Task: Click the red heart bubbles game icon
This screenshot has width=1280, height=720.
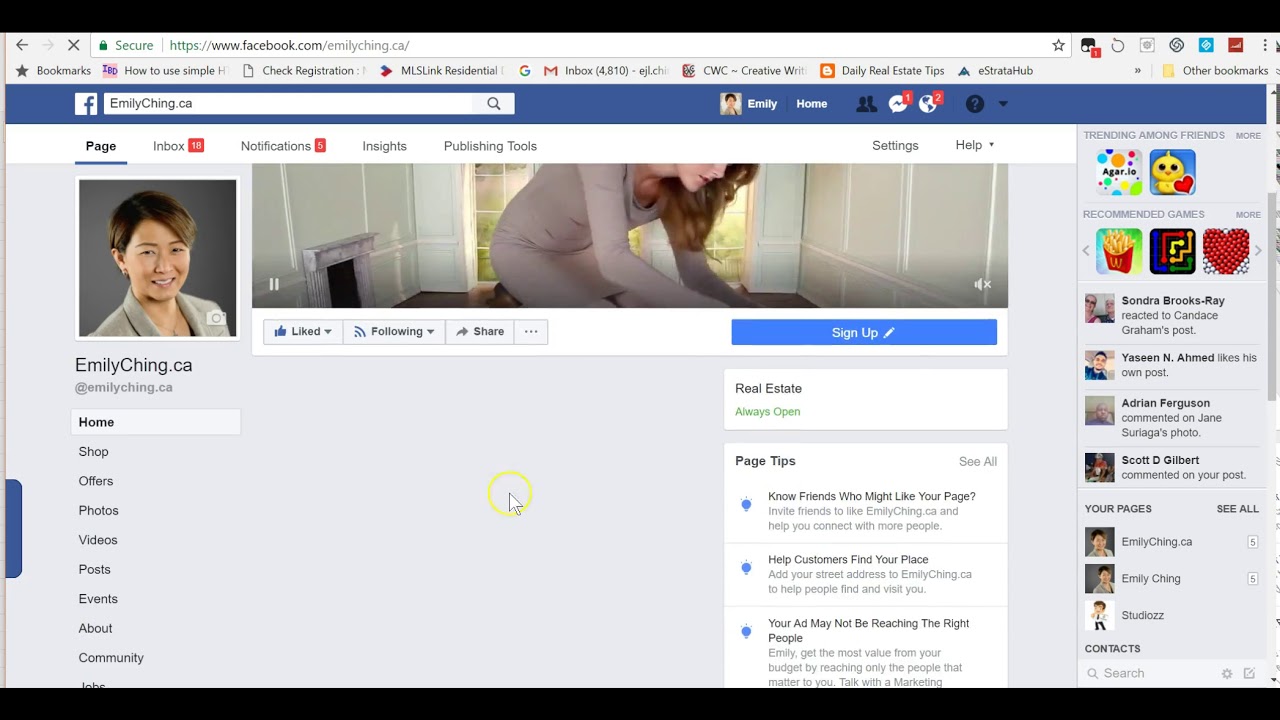Action: (1226, 251)
